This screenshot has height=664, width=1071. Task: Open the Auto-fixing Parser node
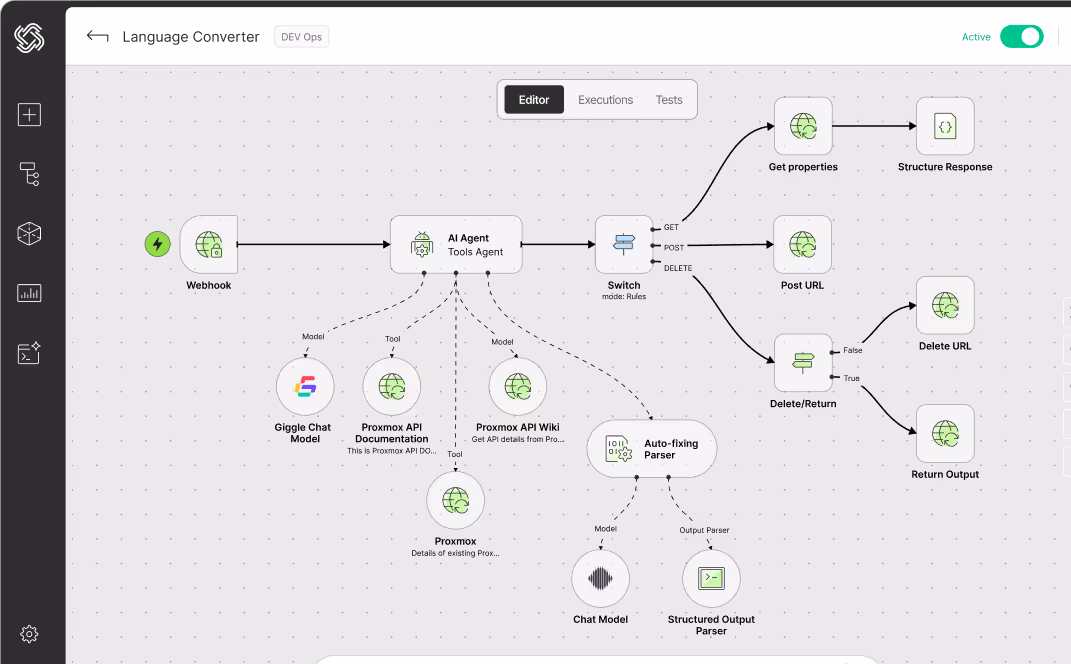(x=651, y=448)
